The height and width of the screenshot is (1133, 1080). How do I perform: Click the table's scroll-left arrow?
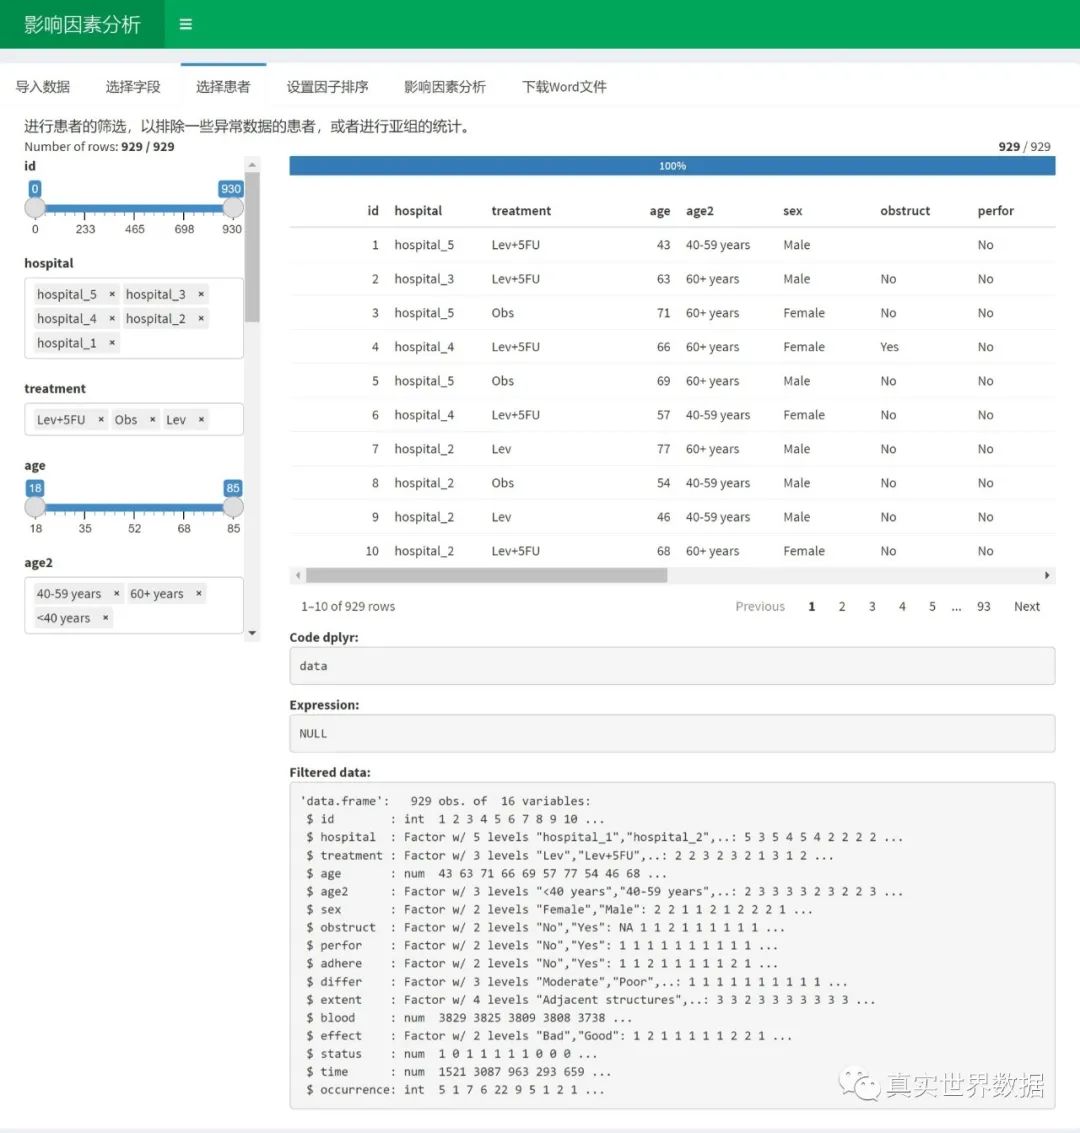[x=298, y=576]
